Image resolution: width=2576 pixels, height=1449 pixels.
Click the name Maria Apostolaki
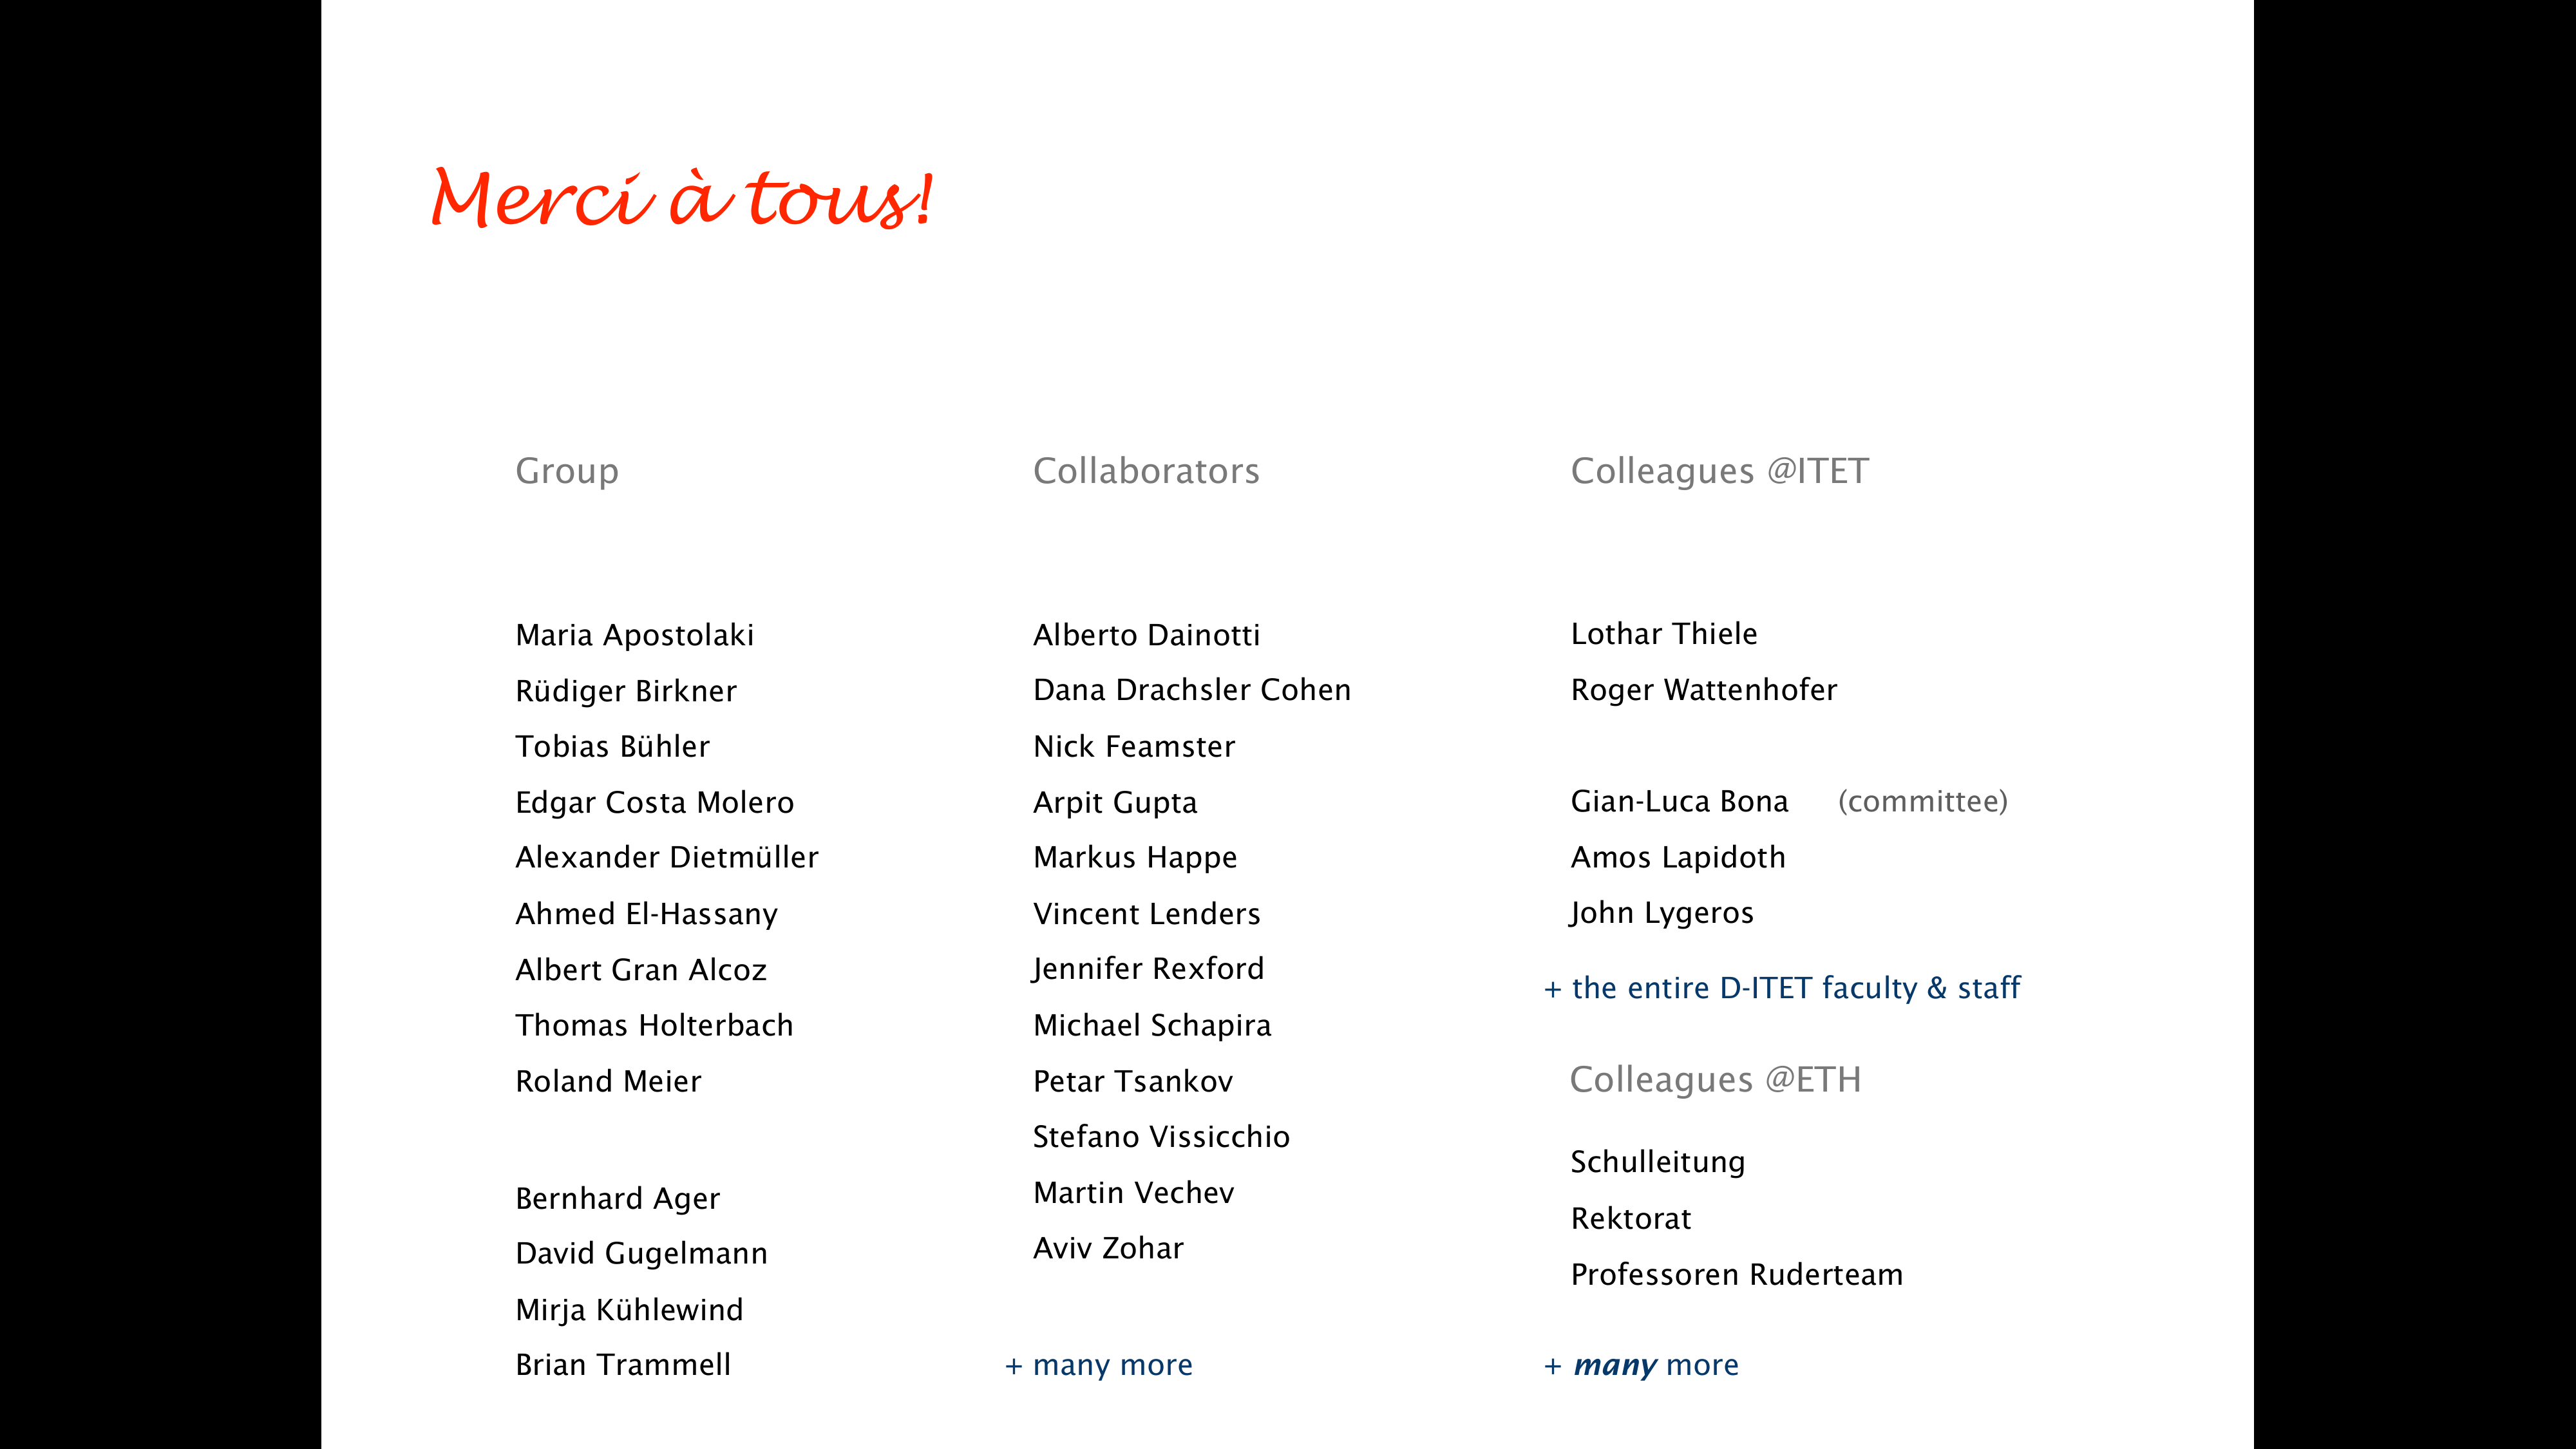point(634,635)
